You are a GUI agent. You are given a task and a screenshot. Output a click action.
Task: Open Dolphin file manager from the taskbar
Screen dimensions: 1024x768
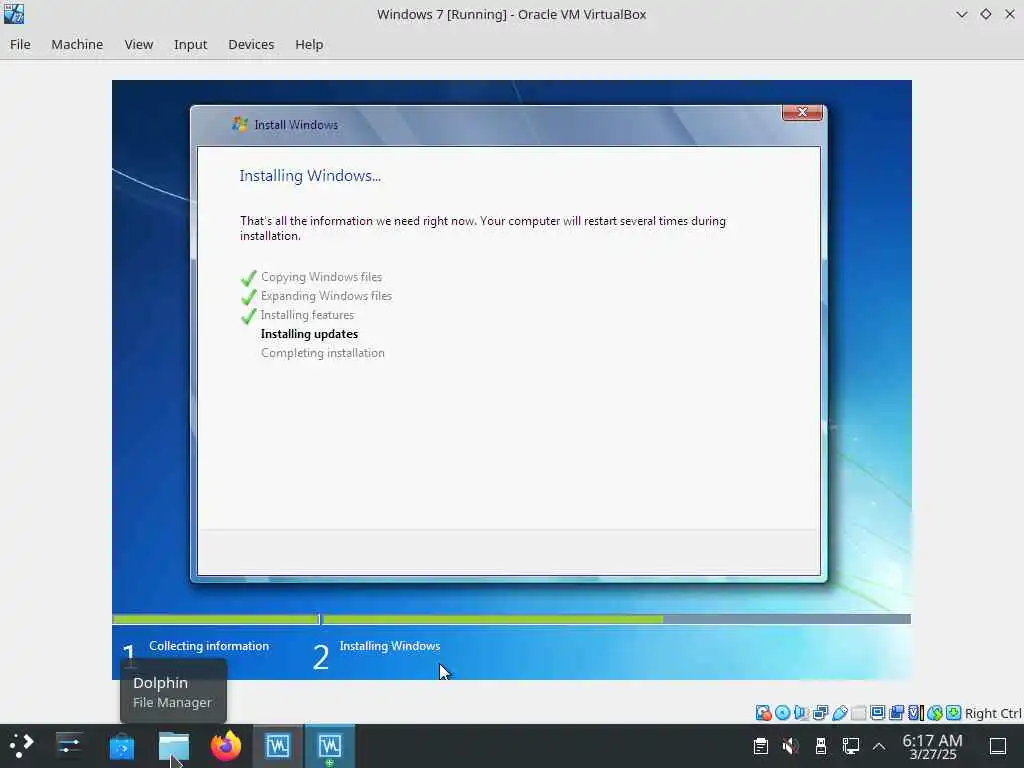point(174,746)
